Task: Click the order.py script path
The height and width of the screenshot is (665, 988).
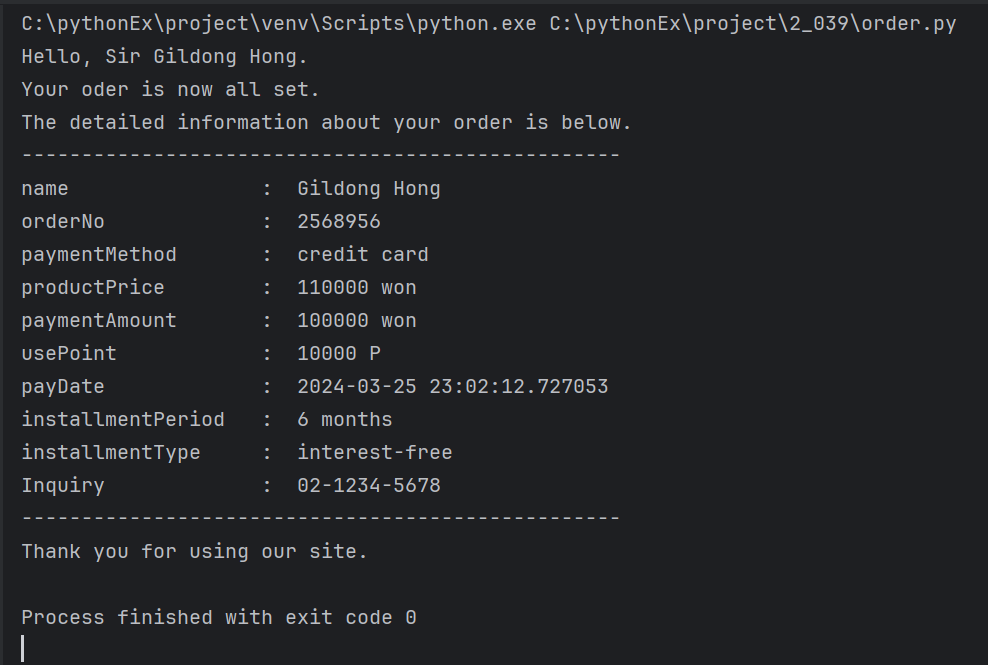Action: pos(753,24)
